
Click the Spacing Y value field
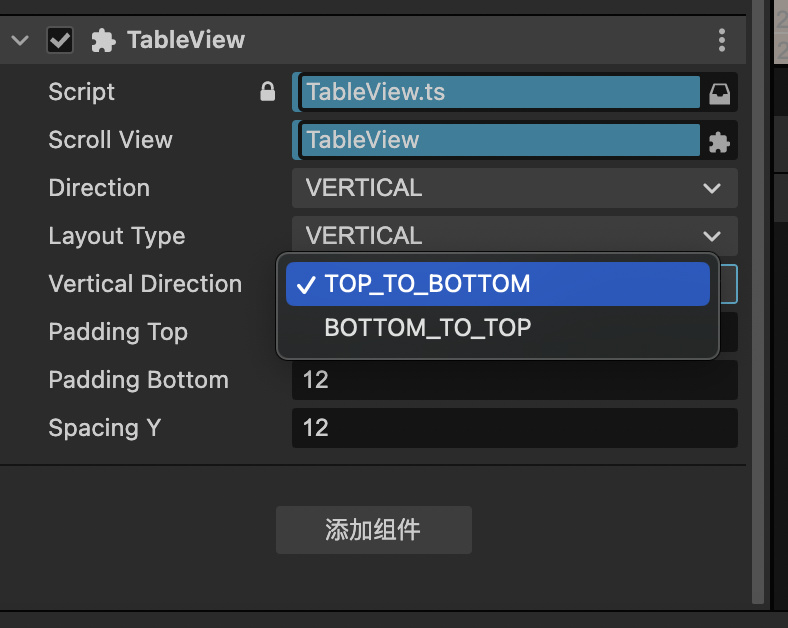514,428
